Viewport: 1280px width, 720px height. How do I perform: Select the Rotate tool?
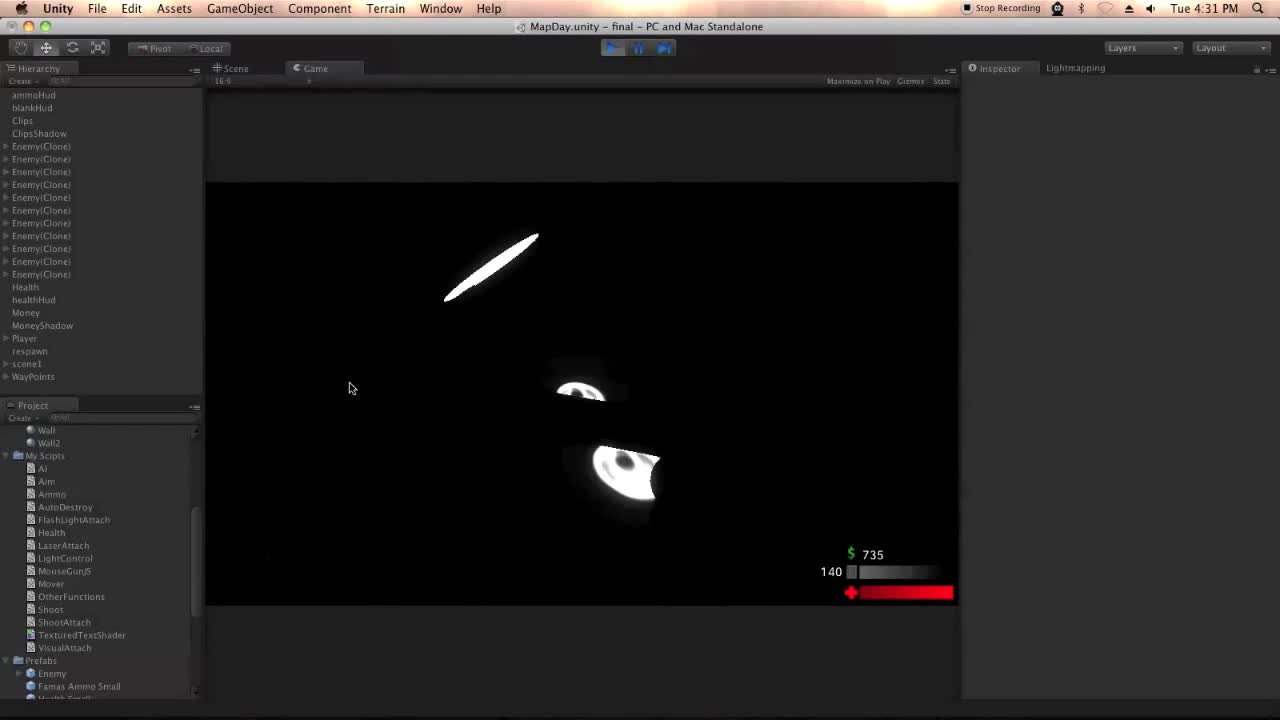point(72,47)
